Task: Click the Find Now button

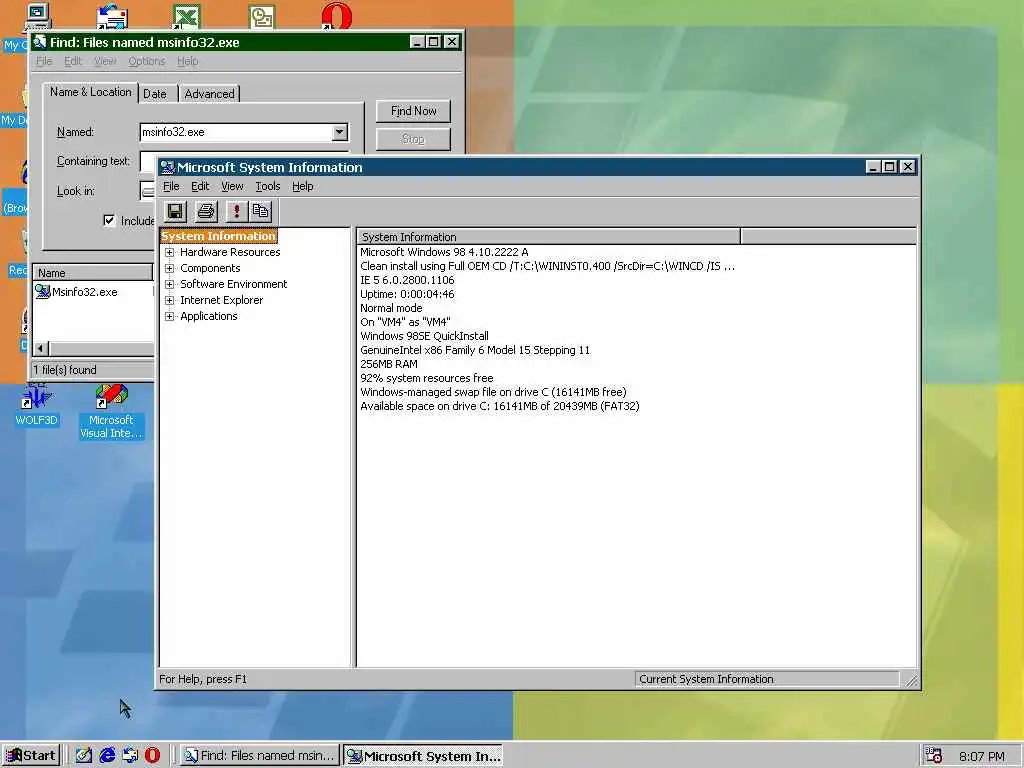Action: (413, 111)
